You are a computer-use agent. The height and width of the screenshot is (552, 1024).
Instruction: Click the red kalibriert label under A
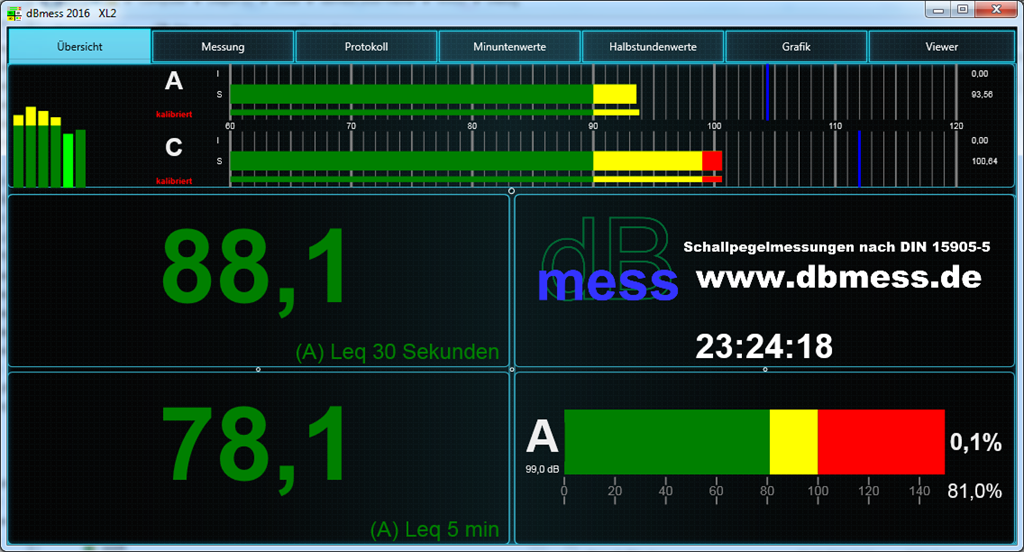click(x=173, y=114)
